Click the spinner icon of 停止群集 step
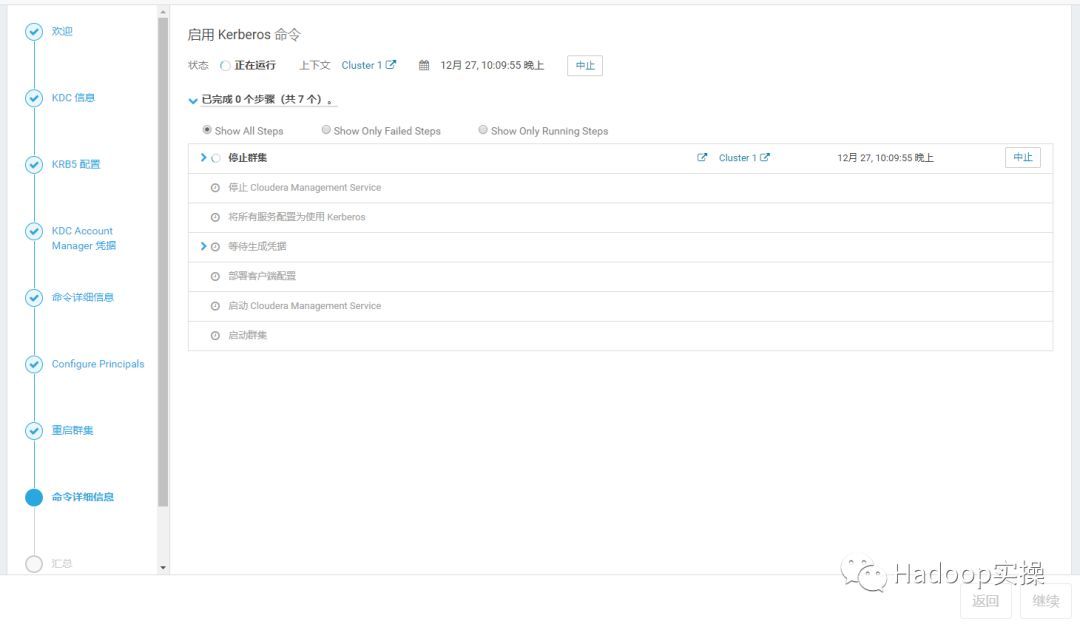The image size is (1080, 624). tap(216, 158)
